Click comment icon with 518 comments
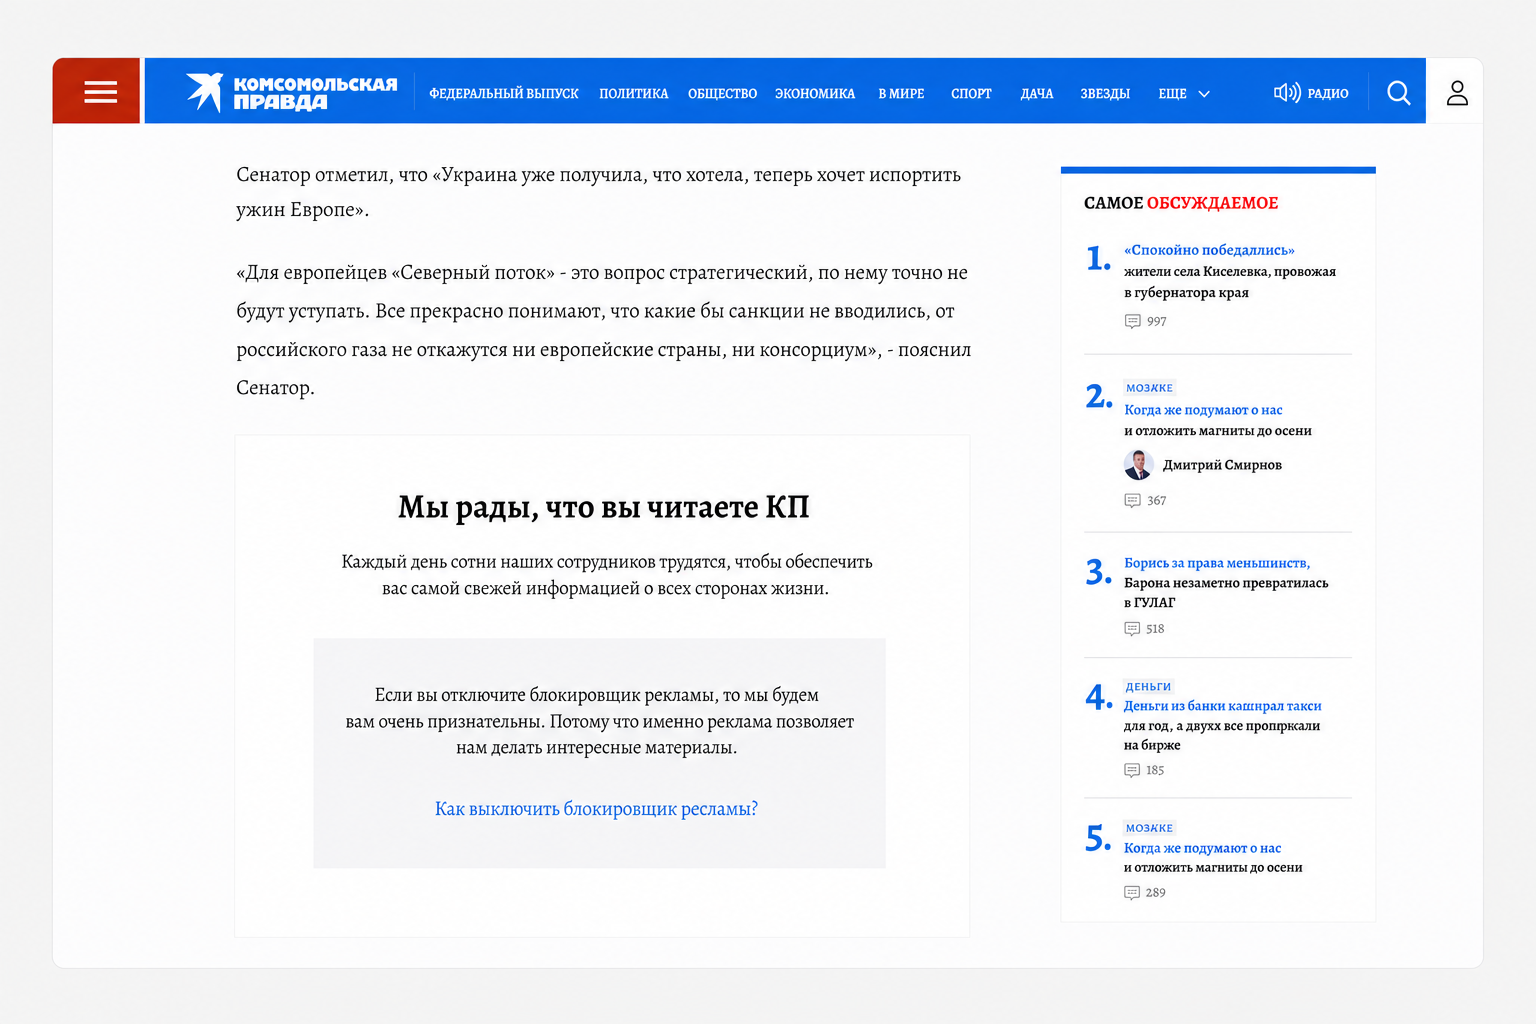Screen dimensions: 1536x1024 click(x=1132, y=629)
